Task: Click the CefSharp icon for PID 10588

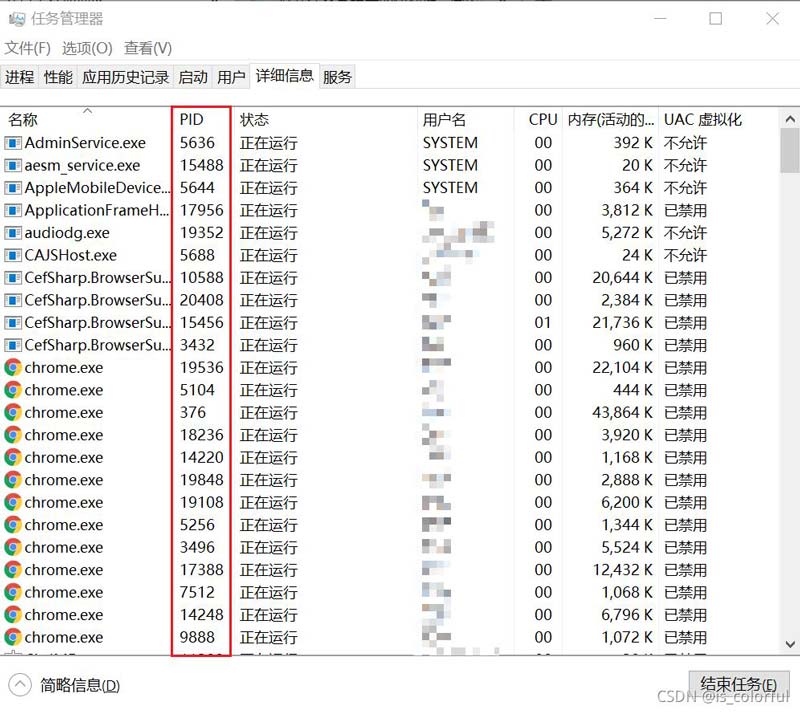Action: click(13, 277)
